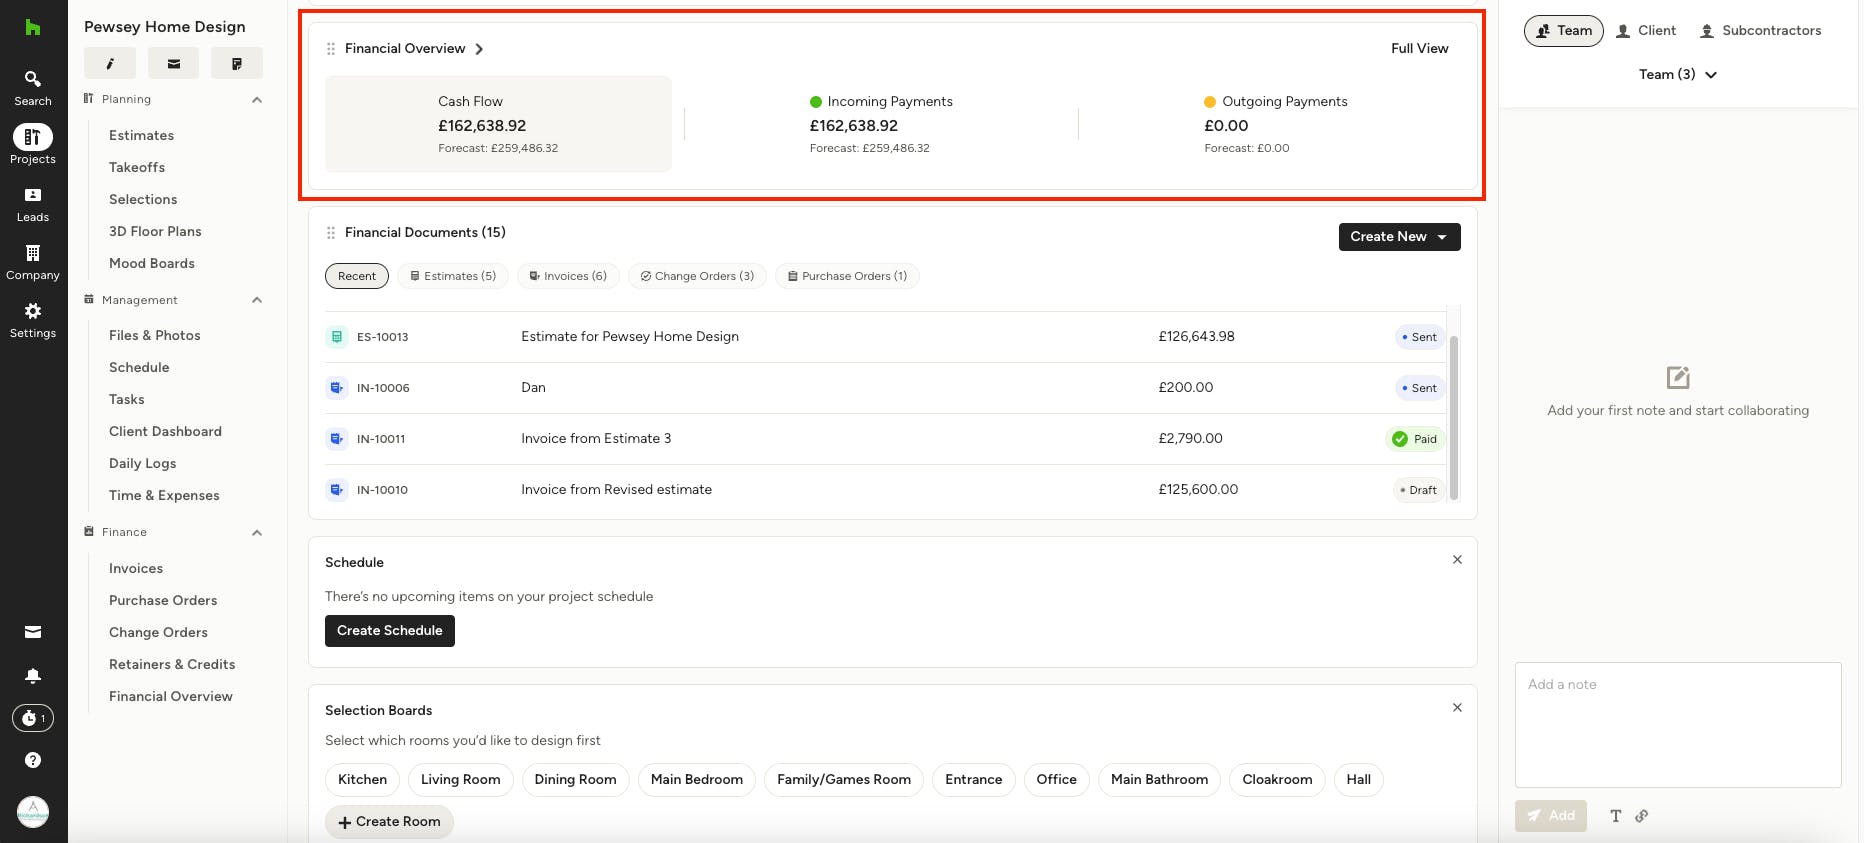Go to Projects in the navigation rail
Screen dimensions: 1864x843
tap(33, 145)
